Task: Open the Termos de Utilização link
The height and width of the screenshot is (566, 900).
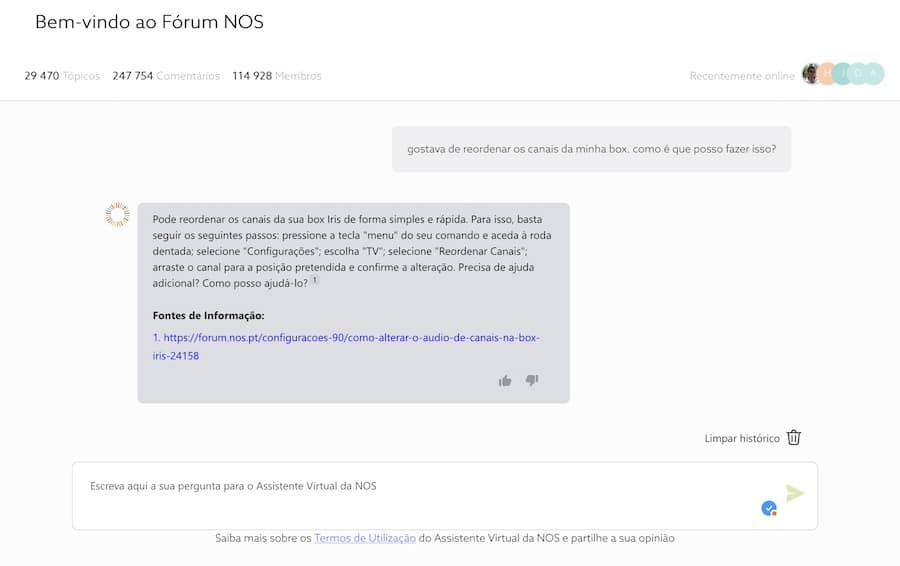Action: click(365, 538)
